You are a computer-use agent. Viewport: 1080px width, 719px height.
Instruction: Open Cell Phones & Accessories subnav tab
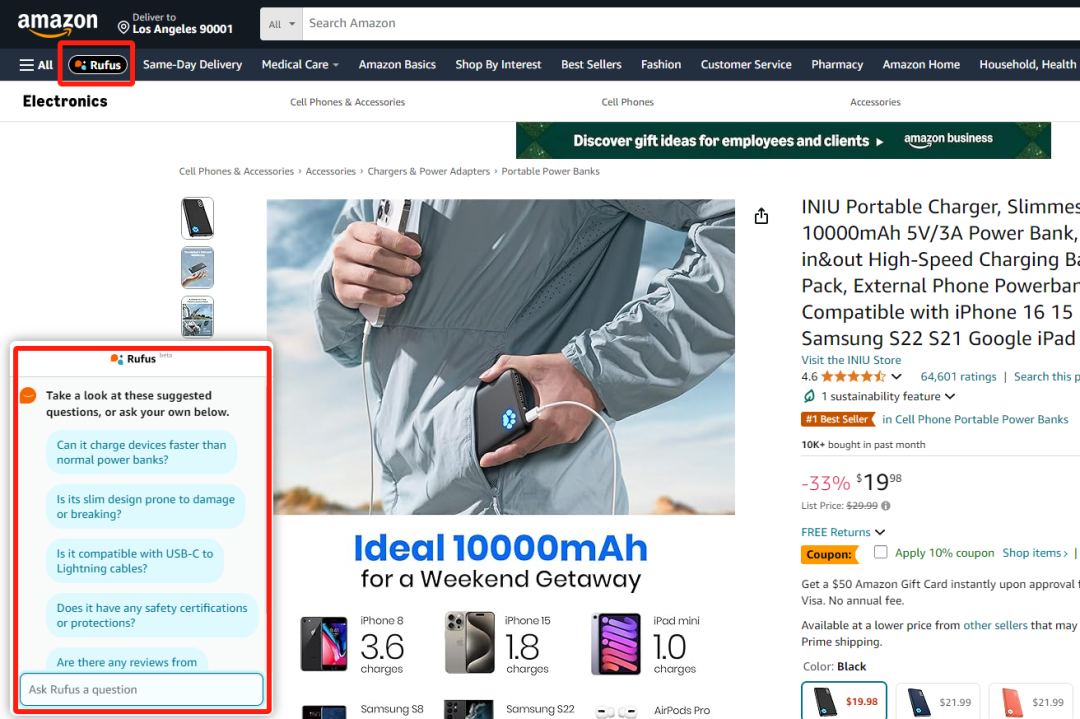pos(347,102)
